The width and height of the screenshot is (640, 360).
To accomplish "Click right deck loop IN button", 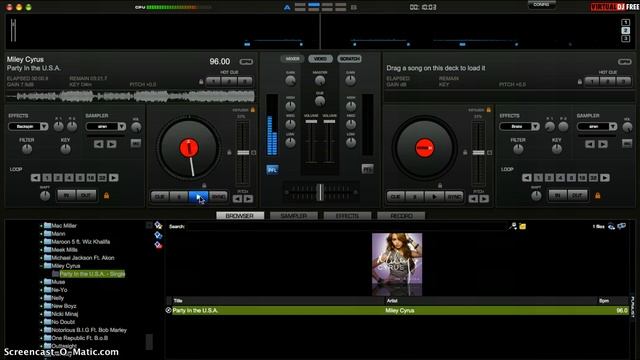I will [558, 196].
